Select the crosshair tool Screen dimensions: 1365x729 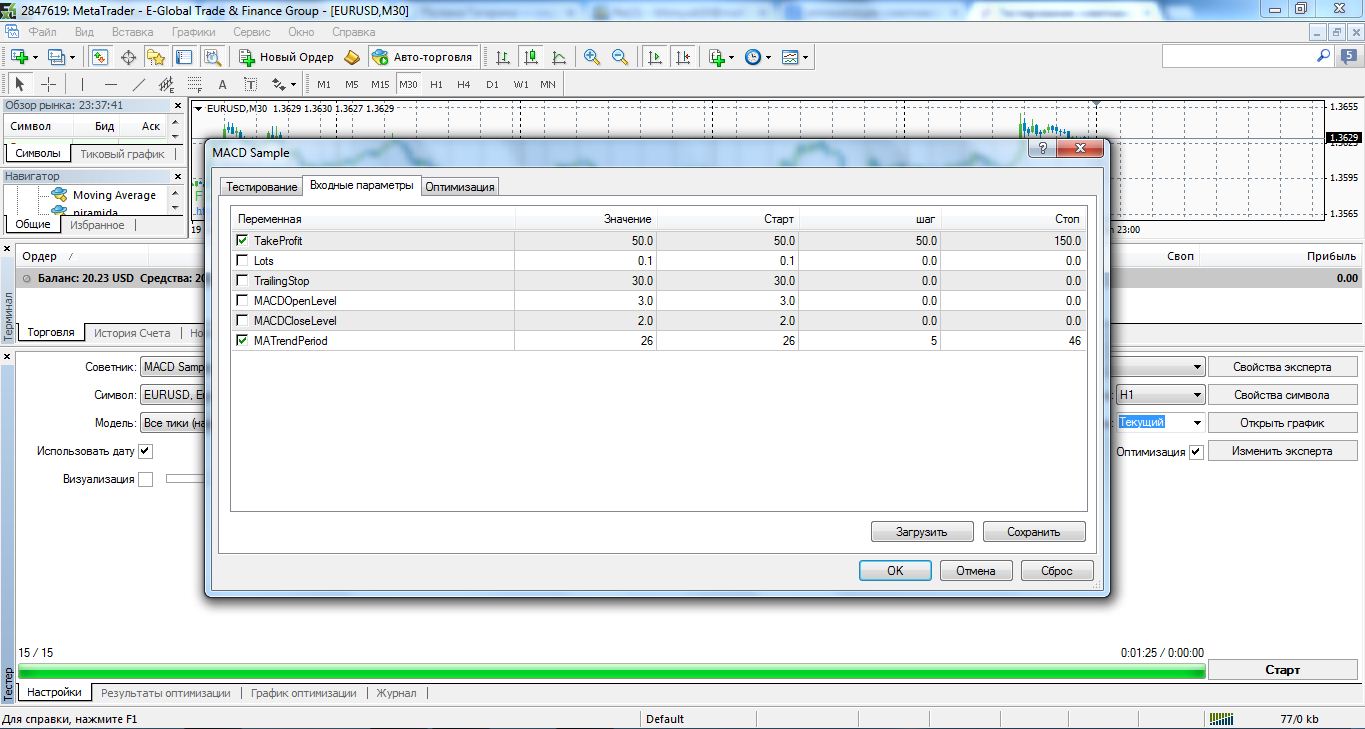point(48,84)
